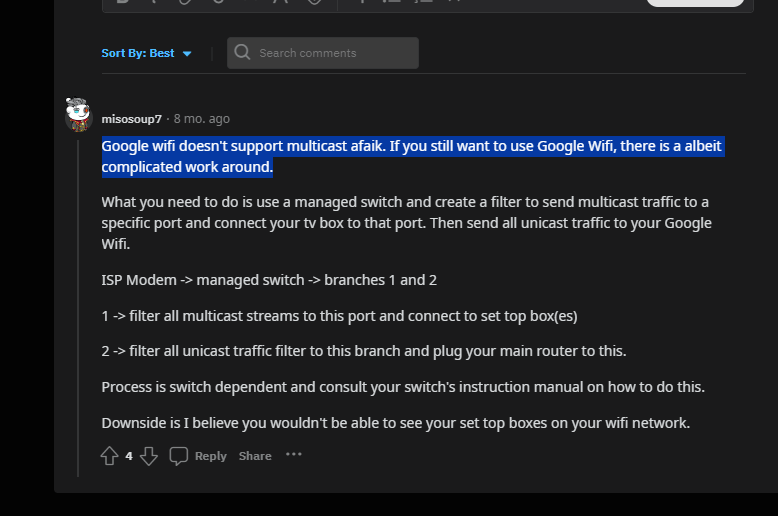The height and width of the screenshot is (516, 778).
Task: Open misosoup7's avatar
Action: coord(78,115)
